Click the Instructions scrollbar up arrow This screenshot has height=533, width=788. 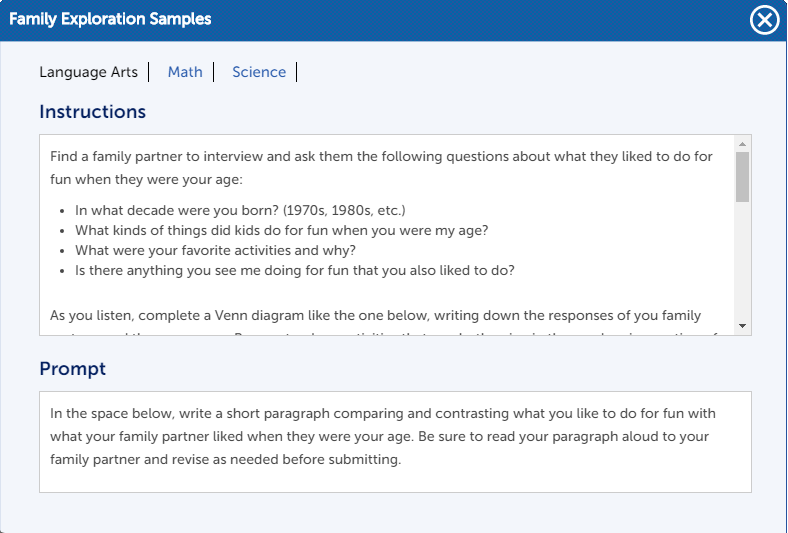tap(742, 144)
